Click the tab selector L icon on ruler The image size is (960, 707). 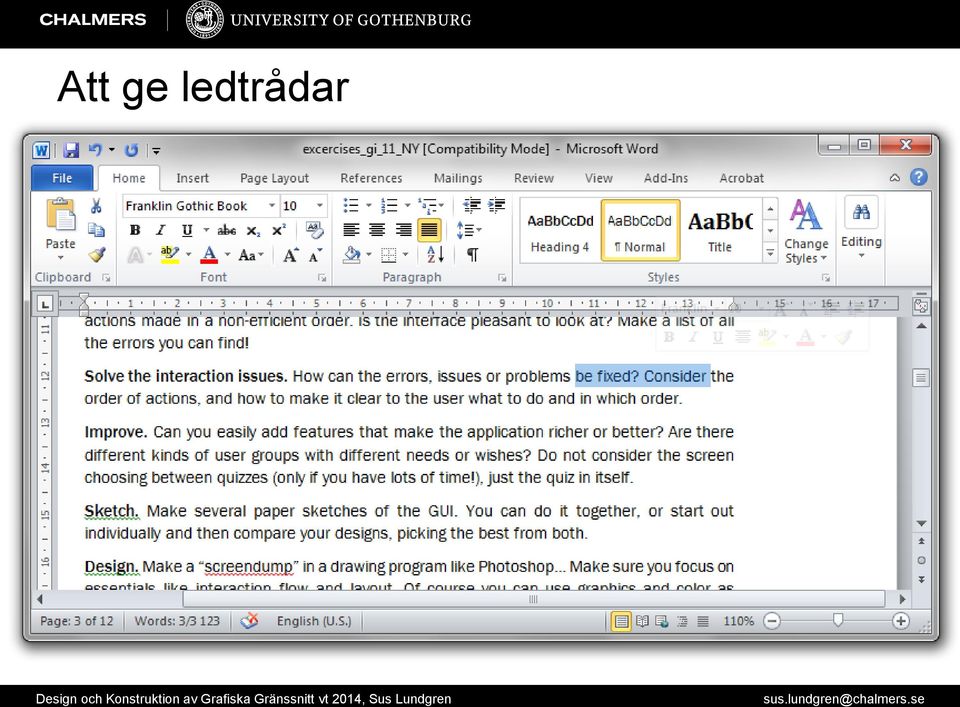[45, 304]
